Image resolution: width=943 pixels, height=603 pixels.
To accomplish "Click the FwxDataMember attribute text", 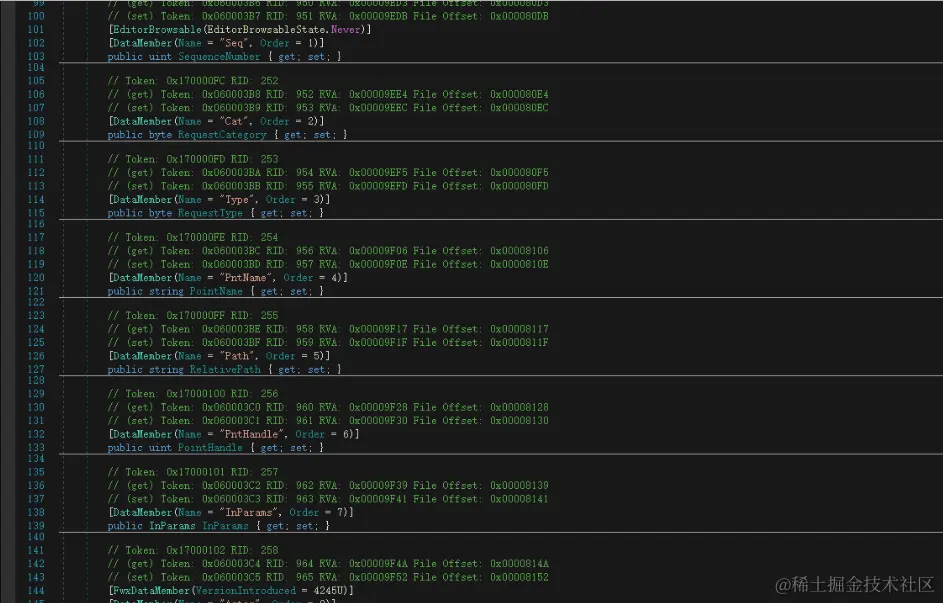I will click(x=151, y=590).
